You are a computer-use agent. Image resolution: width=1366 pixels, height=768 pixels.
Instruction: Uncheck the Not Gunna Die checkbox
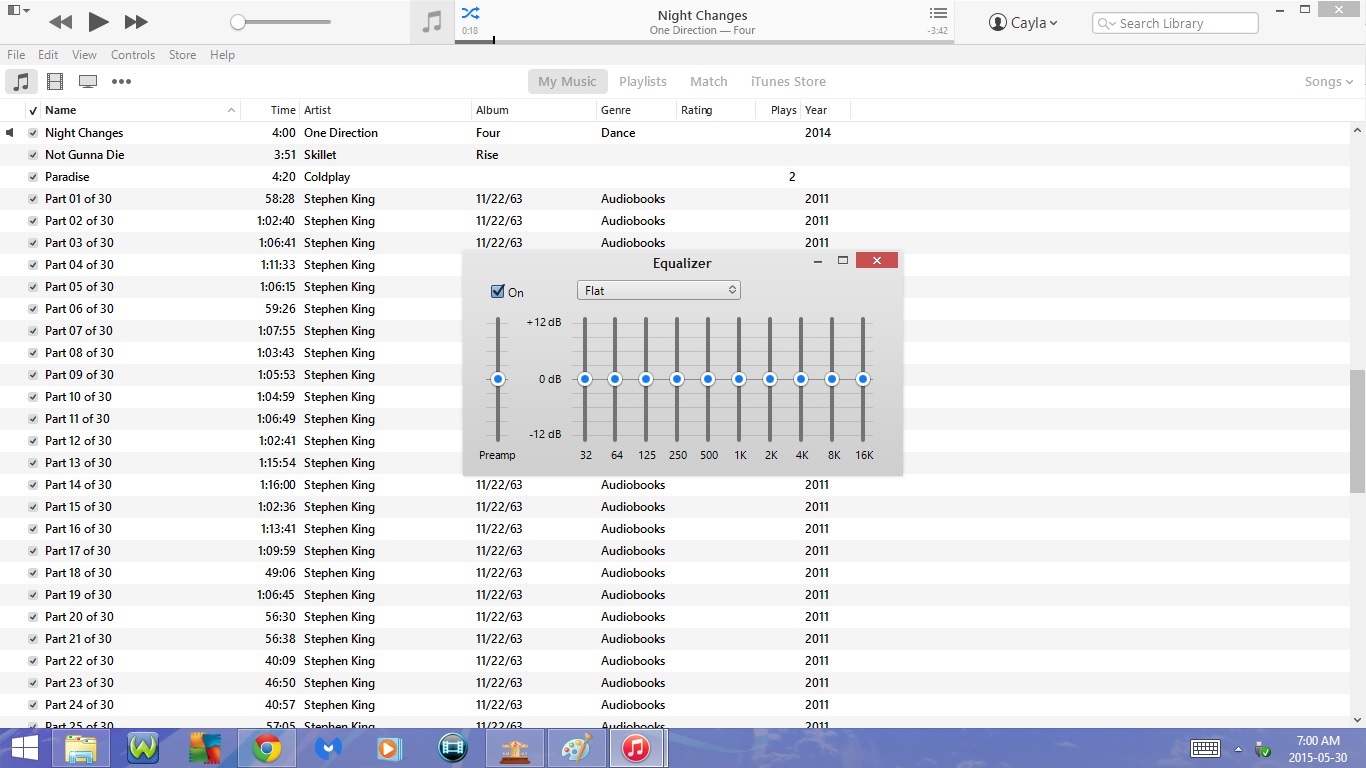(33, 155)
